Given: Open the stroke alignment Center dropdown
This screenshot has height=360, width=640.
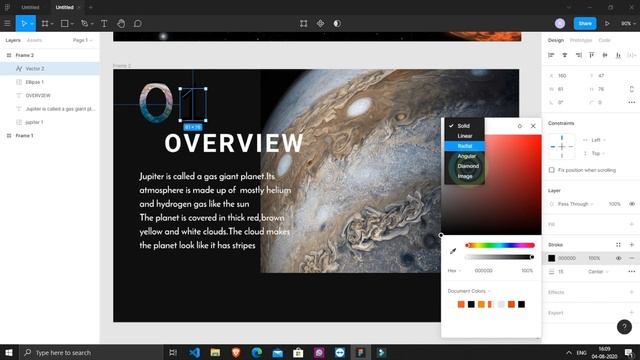Looking at the screenshot, I should 598,271.
